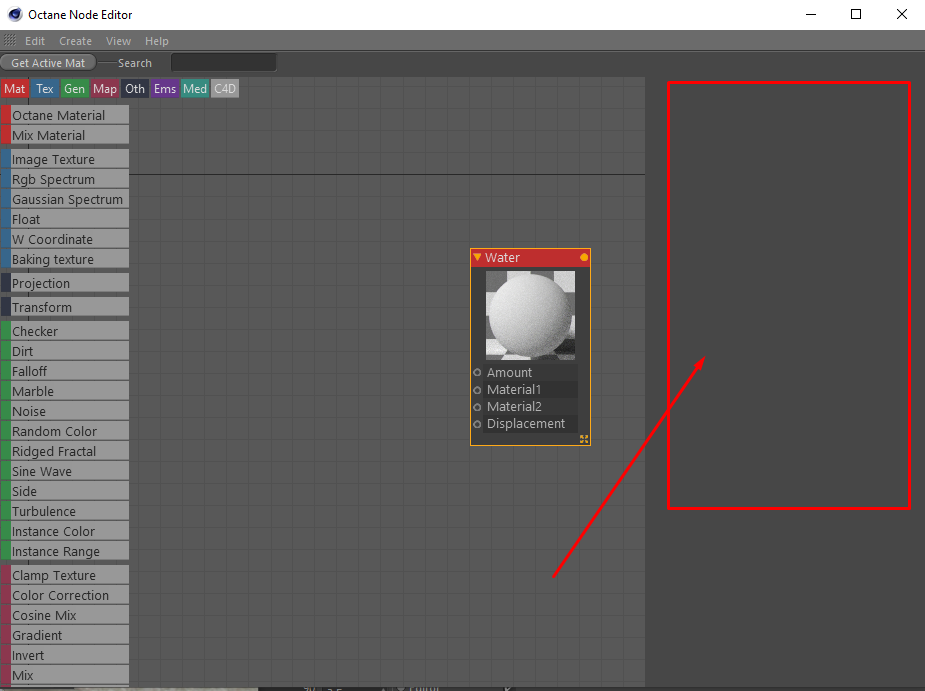Viewport: 925px width, 691px height.
Task: Click Turbulence in the node list
Action: pyautogui.click(x=65, y=512)
